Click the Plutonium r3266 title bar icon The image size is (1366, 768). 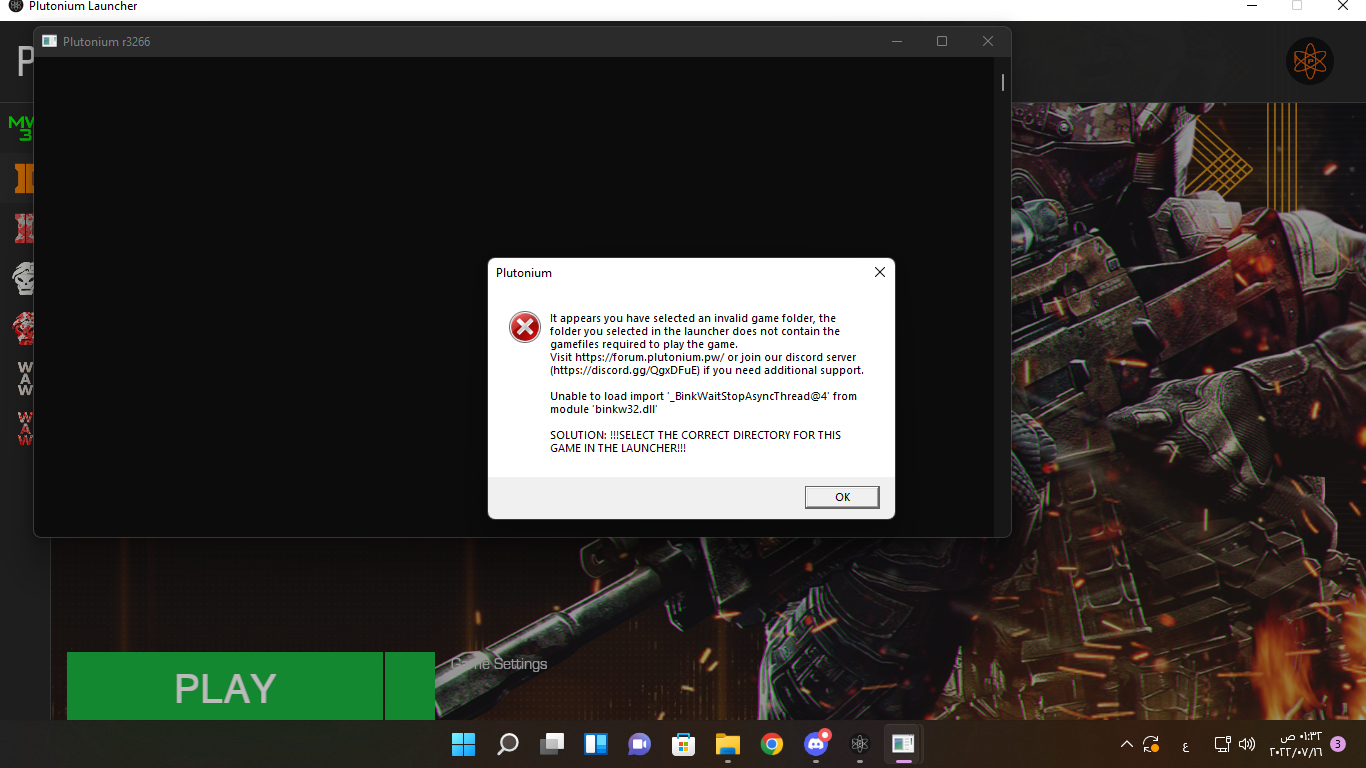click(x=49, y=41)
